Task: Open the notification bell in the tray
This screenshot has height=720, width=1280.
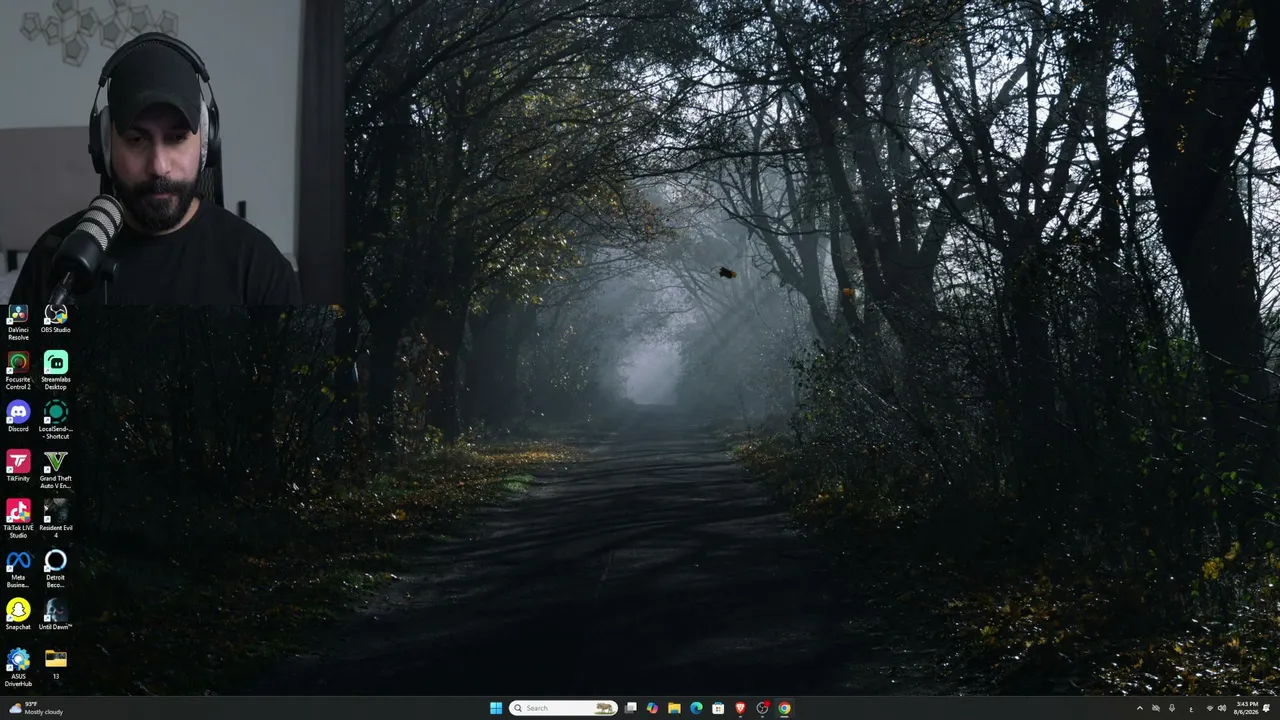Action: pos(1267,708)
